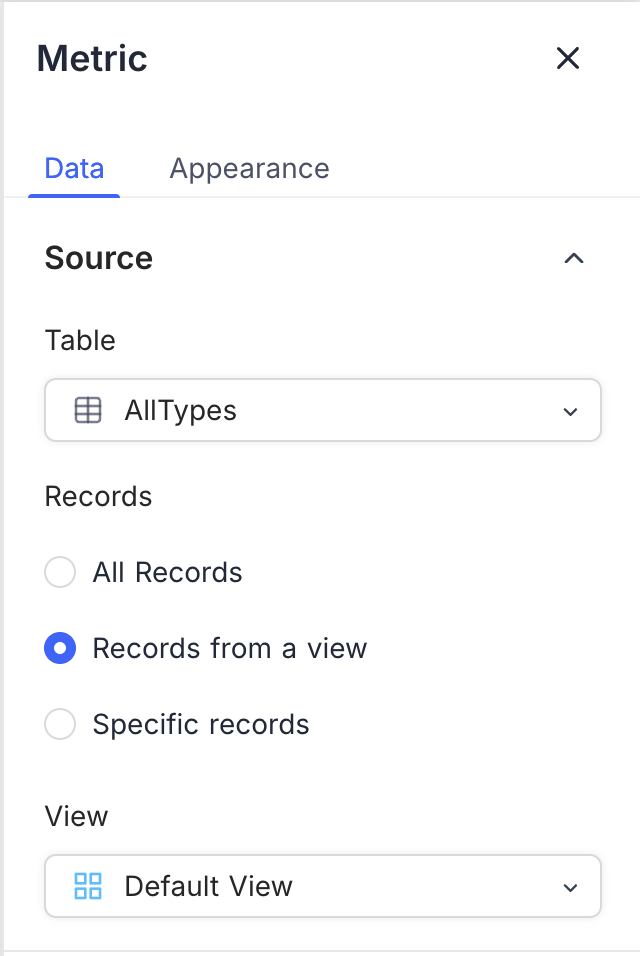Choose the Specific records radio option

(60, 725)
